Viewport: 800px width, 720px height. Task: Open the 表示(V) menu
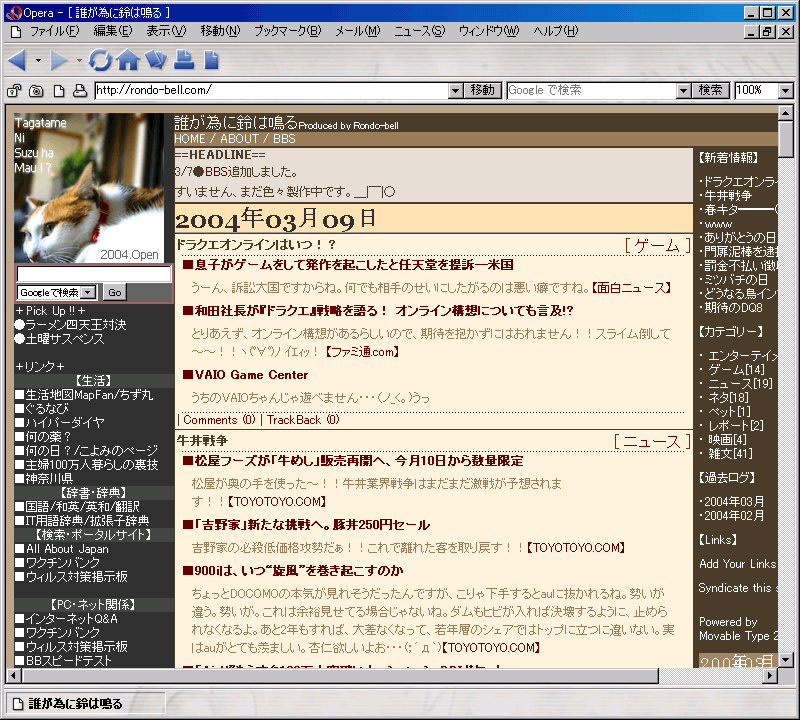[x=166, y=31]
